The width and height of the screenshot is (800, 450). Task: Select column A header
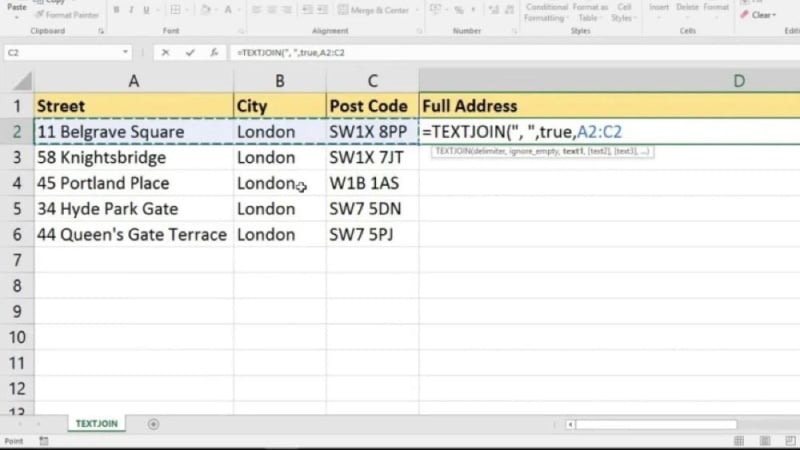pyautogui.click(x=133, y=80)
